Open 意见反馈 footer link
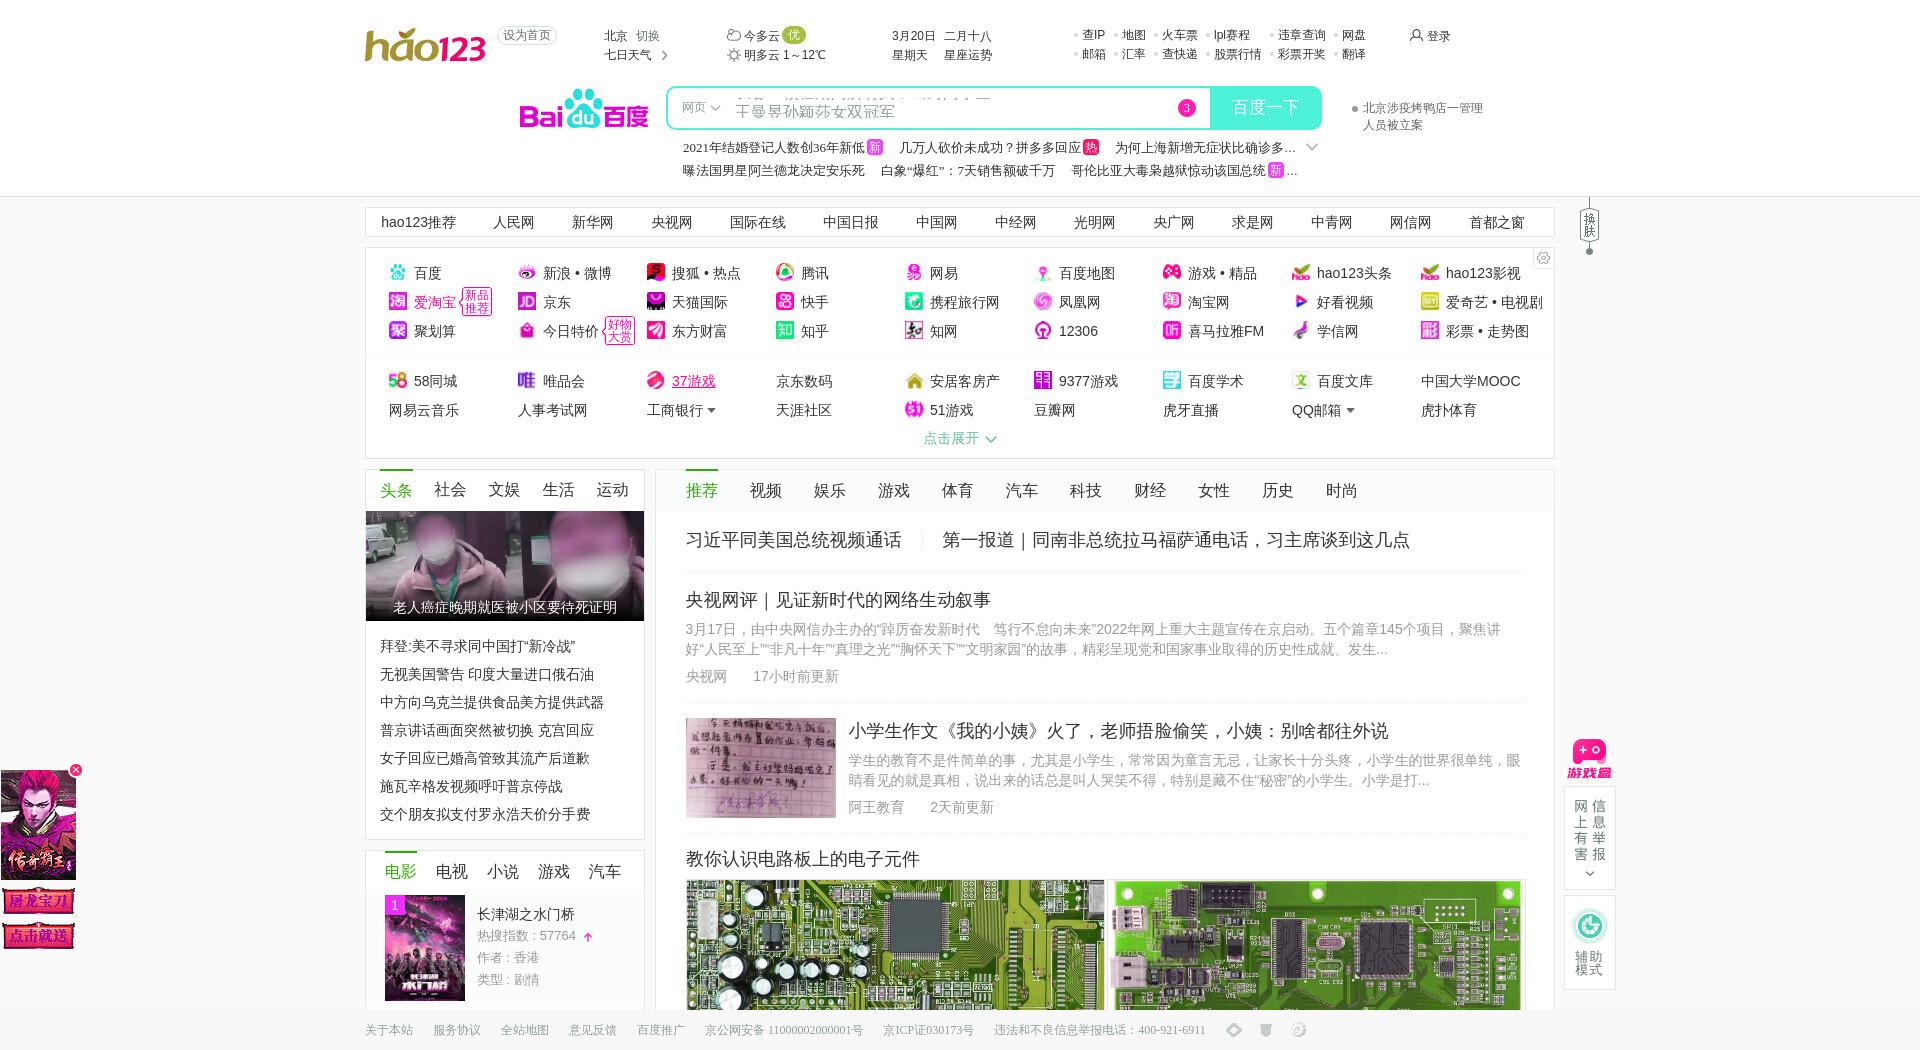This screenshot has width=1920, height=1050. click(x=593, y=1030)
